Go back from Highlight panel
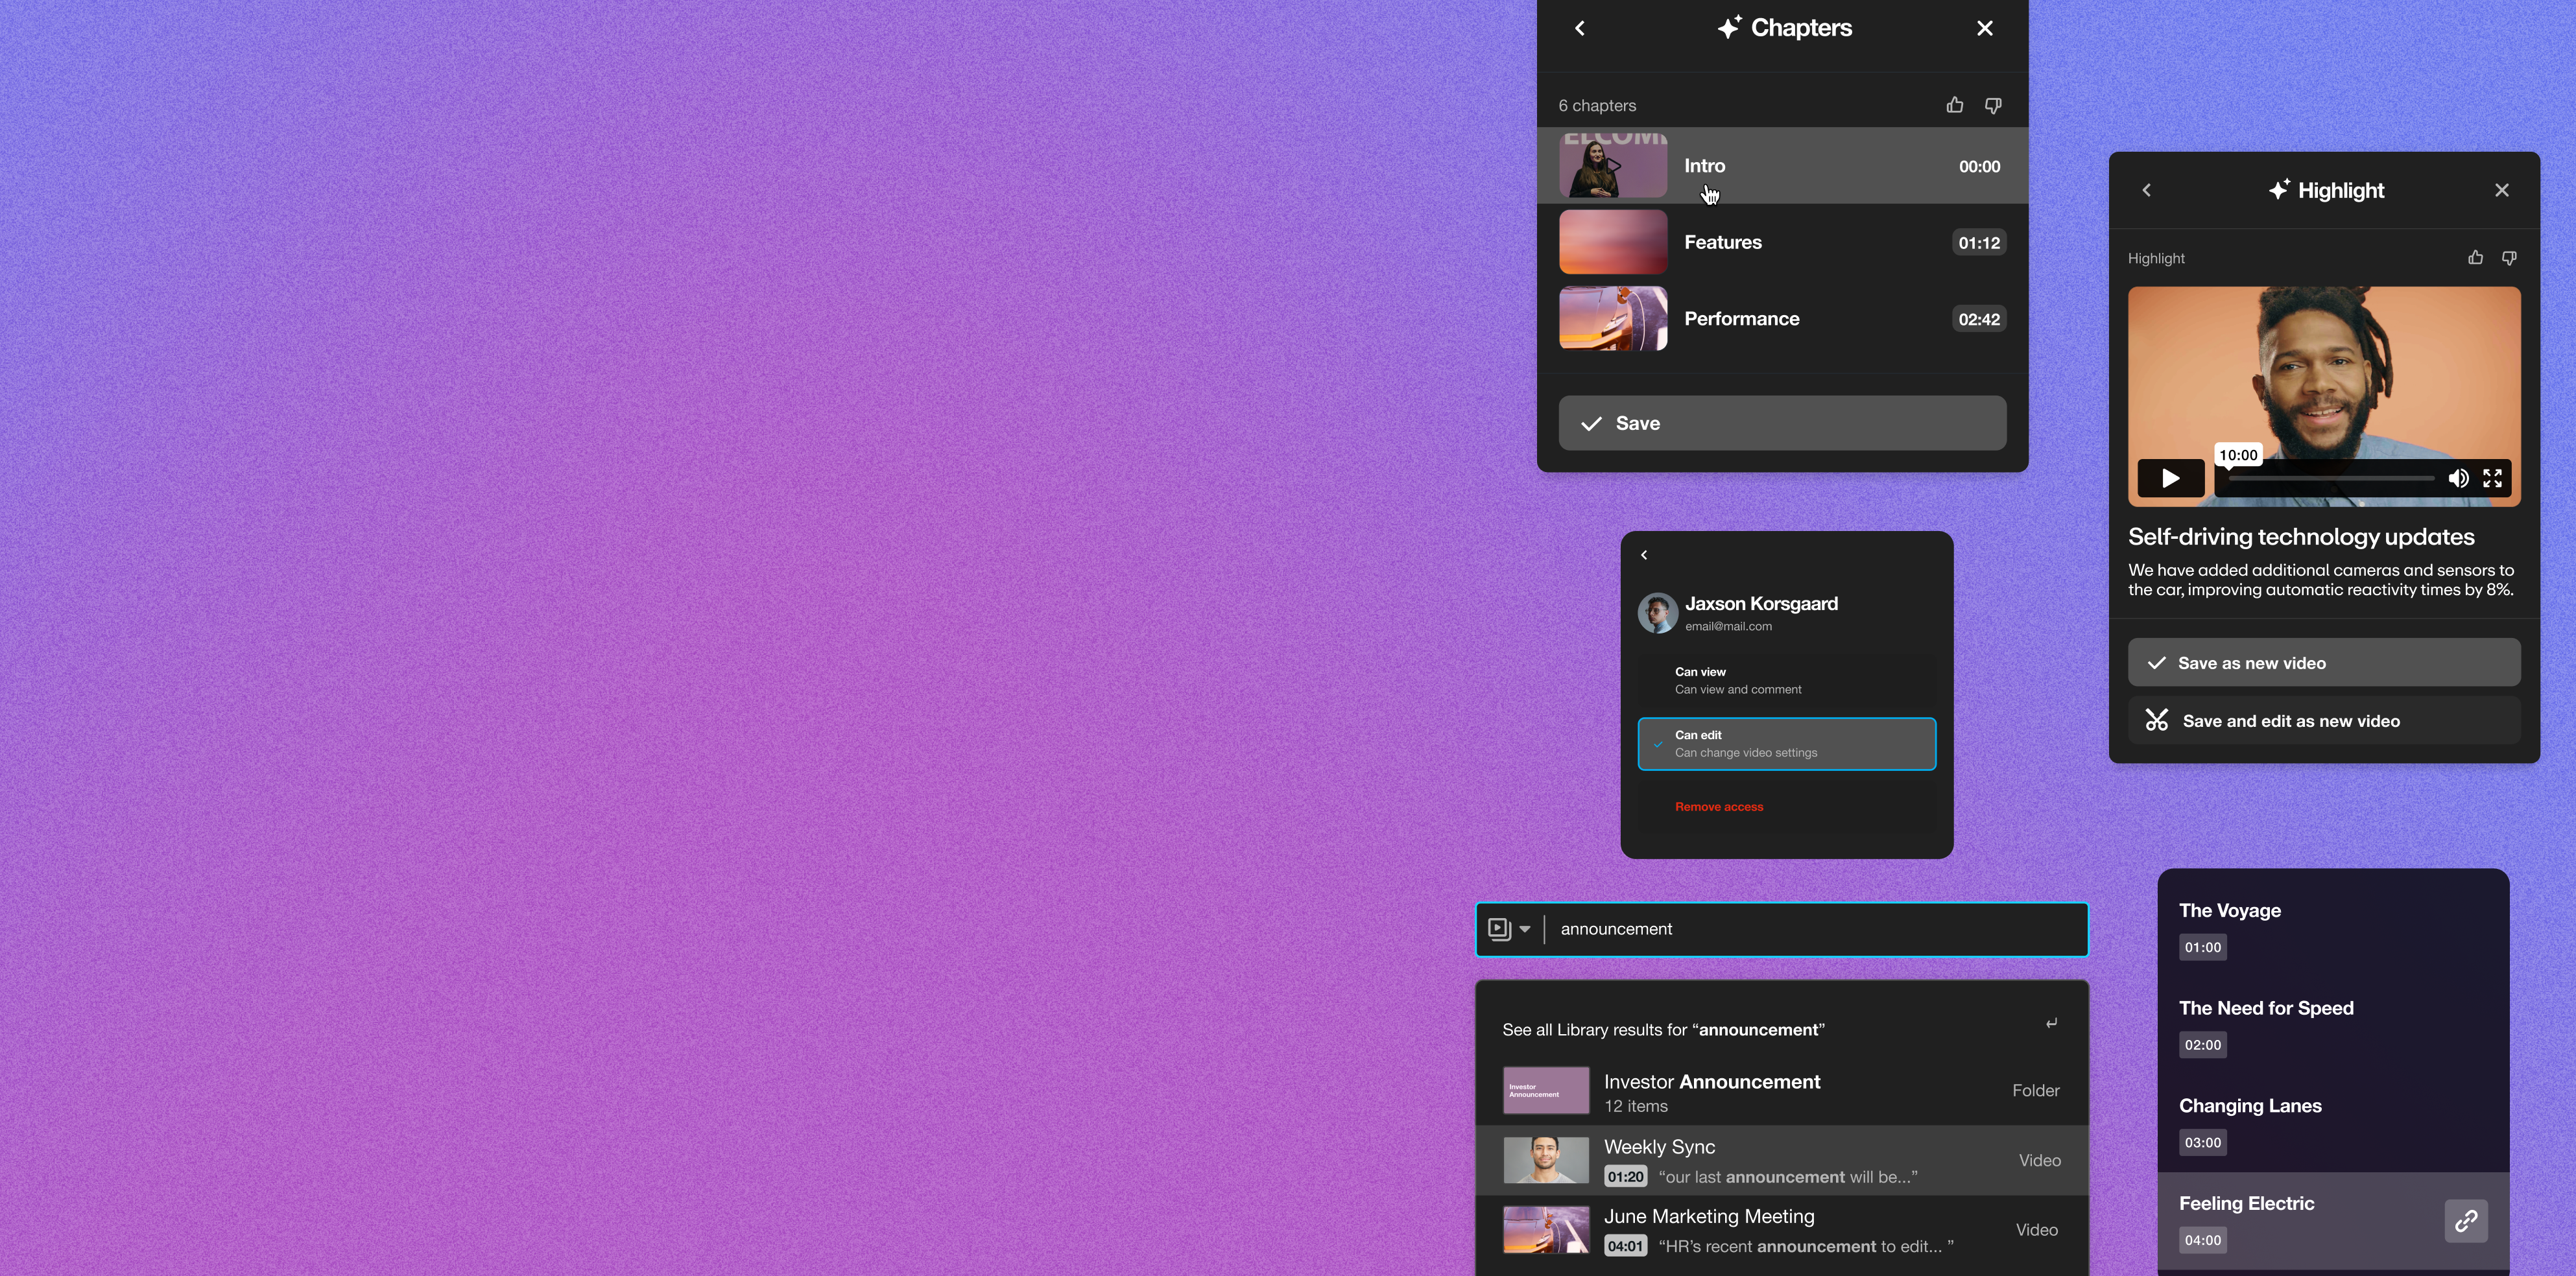 pyautogui.click(x=2146, y=190)
